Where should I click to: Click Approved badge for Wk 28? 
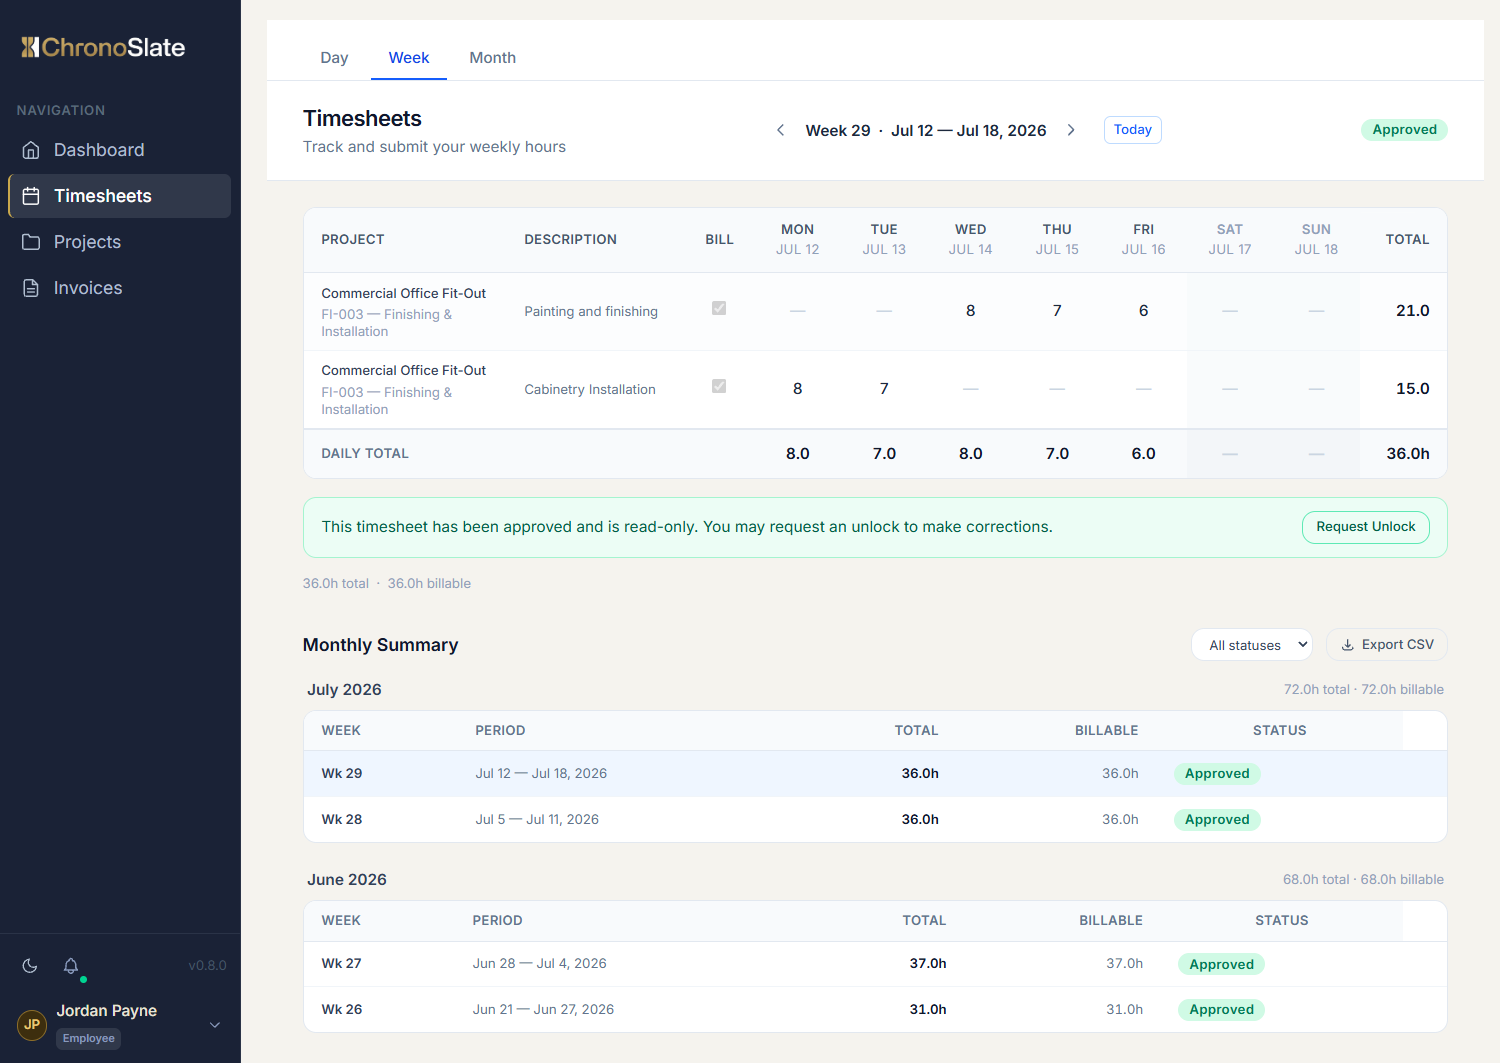1217,820
